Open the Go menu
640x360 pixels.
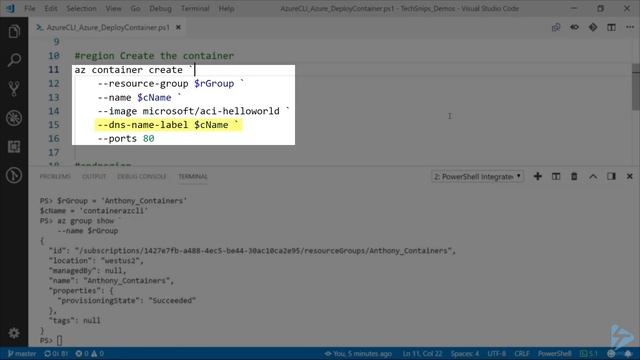coord(136,8)
